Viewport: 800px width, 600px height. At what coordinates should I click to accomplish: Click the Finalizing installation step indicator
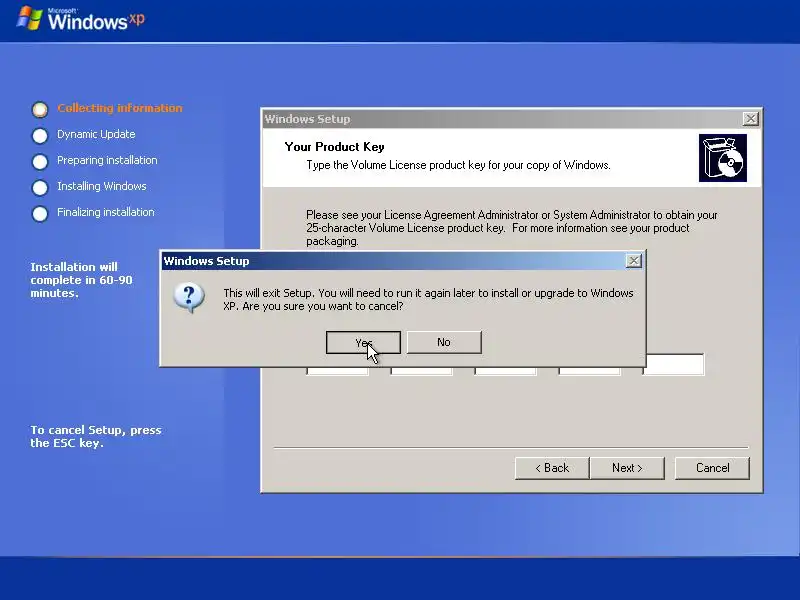(x=40, y=213)
